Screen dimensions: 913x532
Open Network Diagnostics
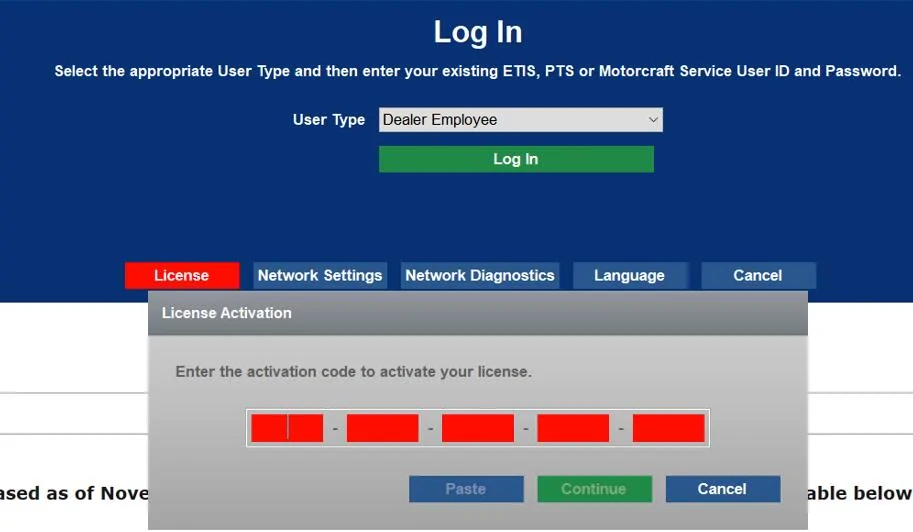pos(480,275)
